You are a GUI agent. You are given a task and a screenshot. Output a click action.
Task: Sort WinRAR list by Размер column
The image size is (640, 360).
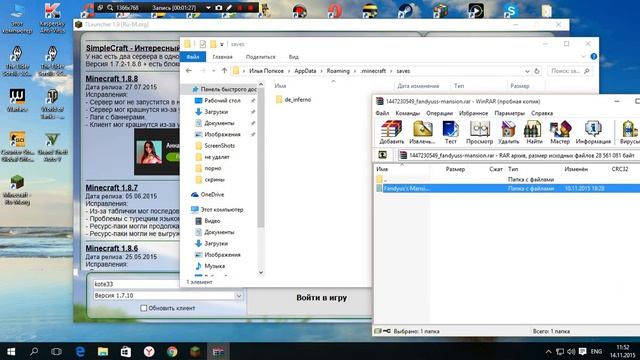pos(455,169)
